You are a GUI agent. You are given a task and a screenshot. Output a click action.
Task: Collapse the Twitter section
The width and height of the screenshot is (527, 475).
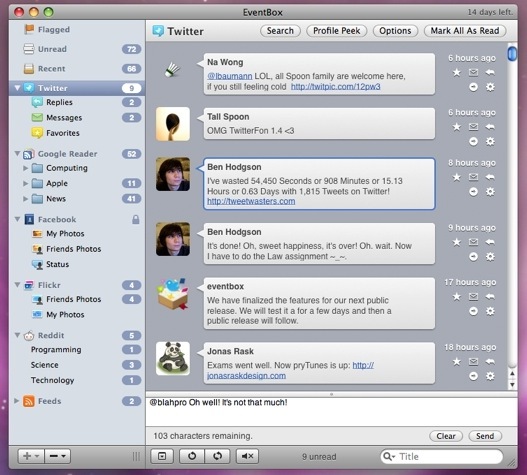coord(17,88)
